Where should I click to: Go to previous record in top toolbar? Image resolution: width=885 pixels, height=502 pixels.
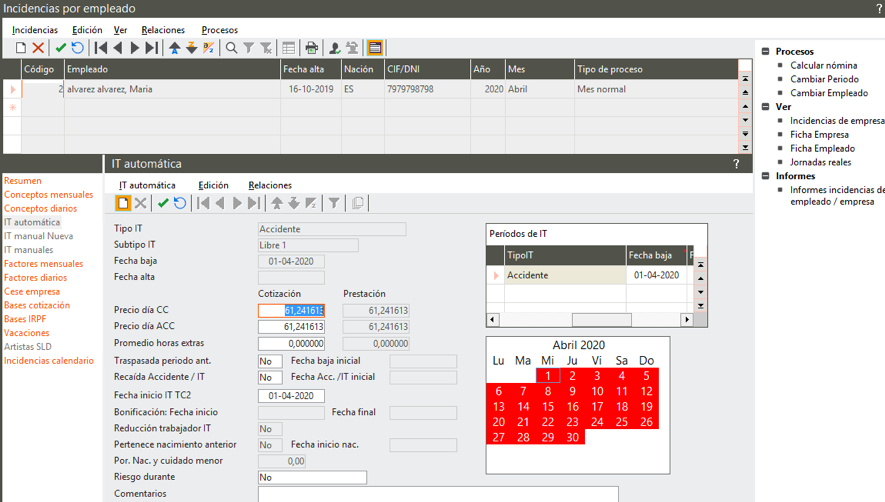pyautogui.click(x=118, y=48)
